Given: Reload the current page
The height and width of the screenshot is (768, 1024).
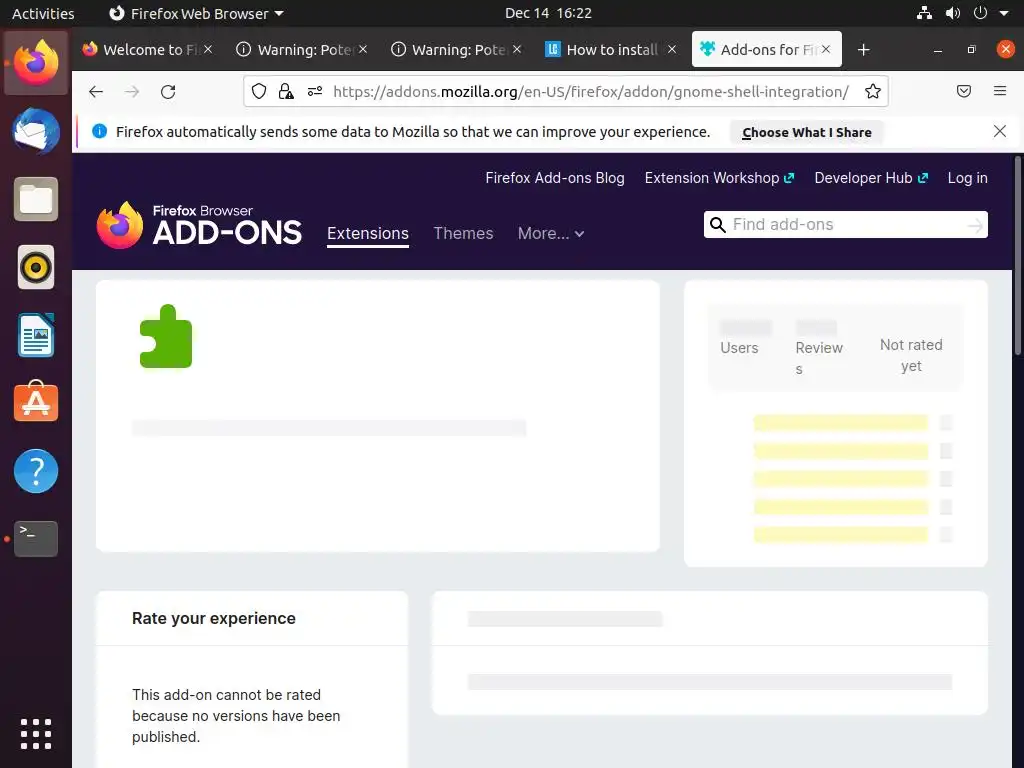Looking at the screenshot, I should pos(168,91).
